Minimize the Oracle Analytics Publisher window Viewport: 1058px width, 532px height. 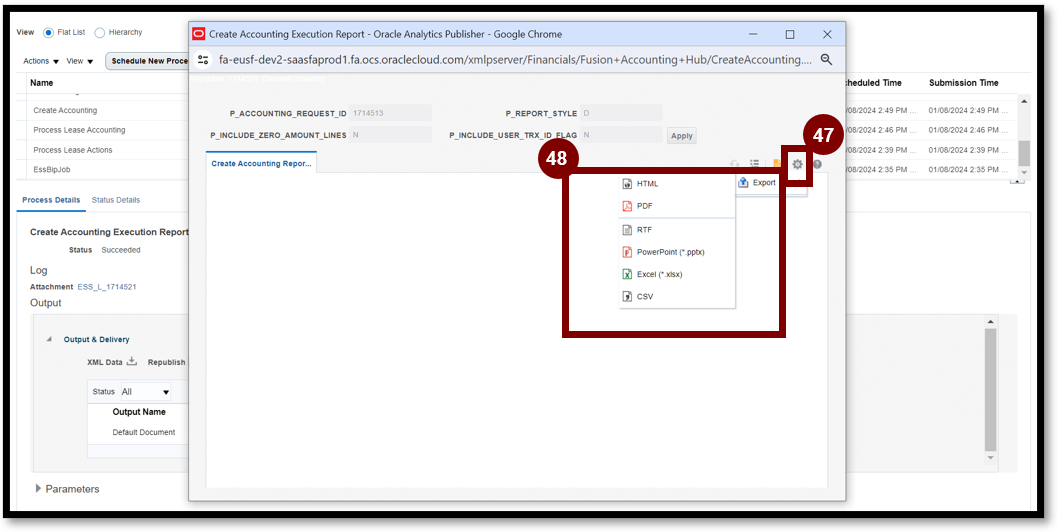coord(752,34)
